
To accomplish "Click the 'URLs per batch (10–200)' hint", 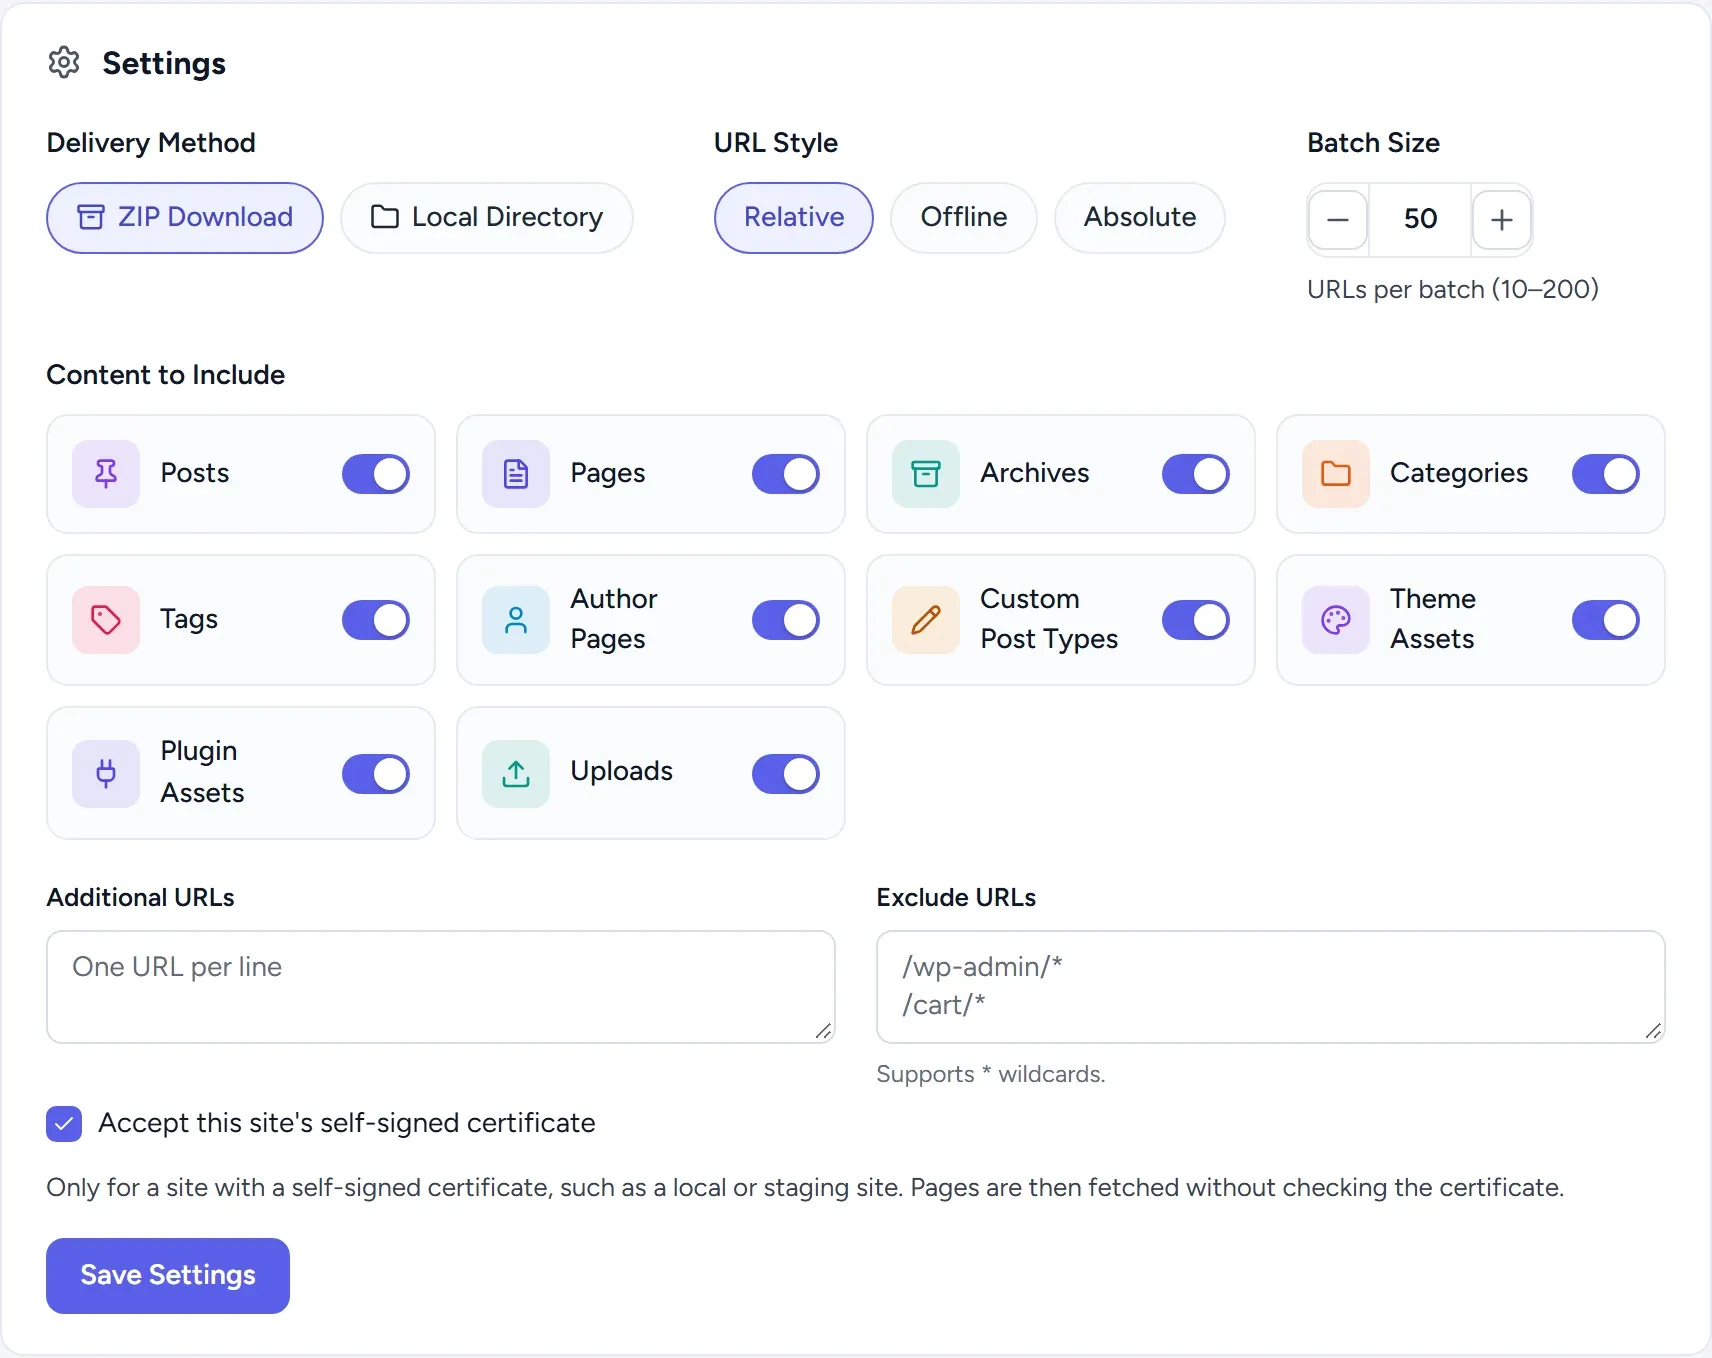I will tap(1453, 289).
